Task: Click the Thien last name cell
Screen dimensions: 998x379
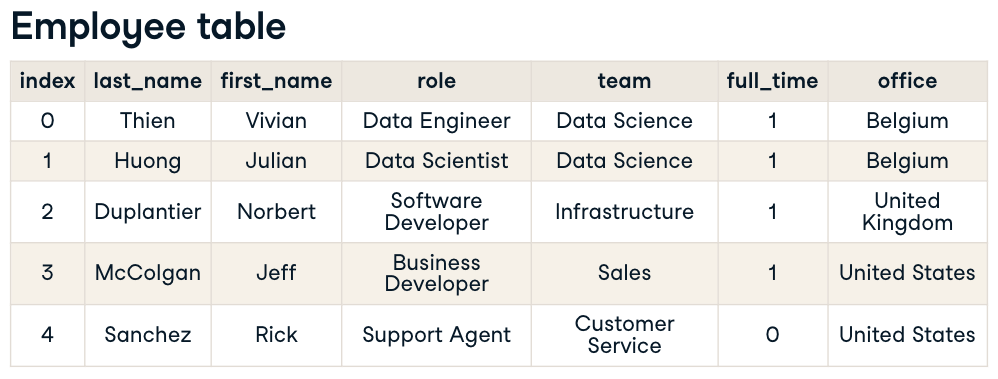Action: point(148,121)
